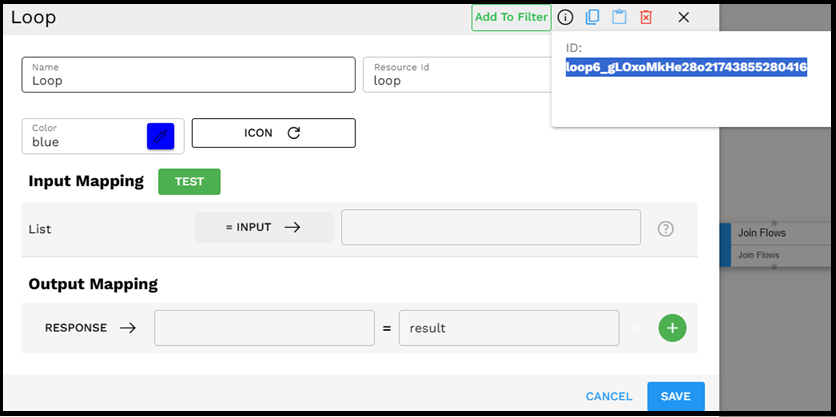Screen dimensions: 836x417
Task: Click the copy icon in the header
Action: [593, 17]
